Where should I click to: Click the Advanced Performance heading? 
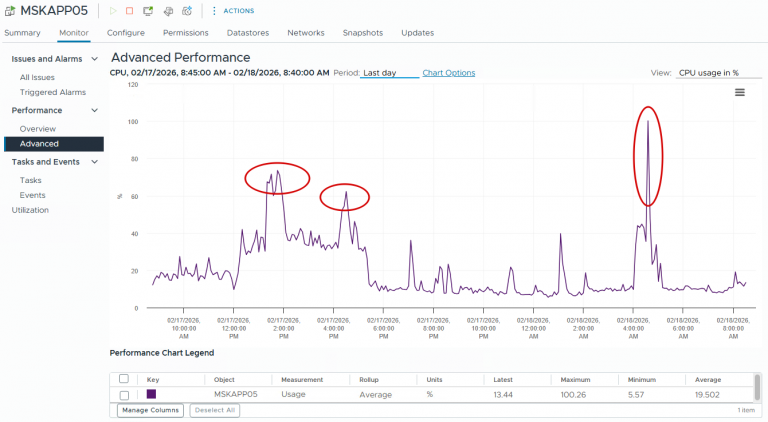[181, 57]
